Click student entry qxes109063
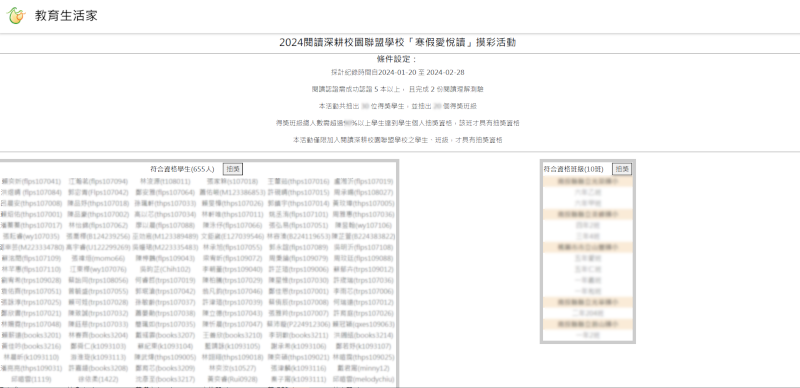Viewport: 800px width, 388px height. point(363,324)
